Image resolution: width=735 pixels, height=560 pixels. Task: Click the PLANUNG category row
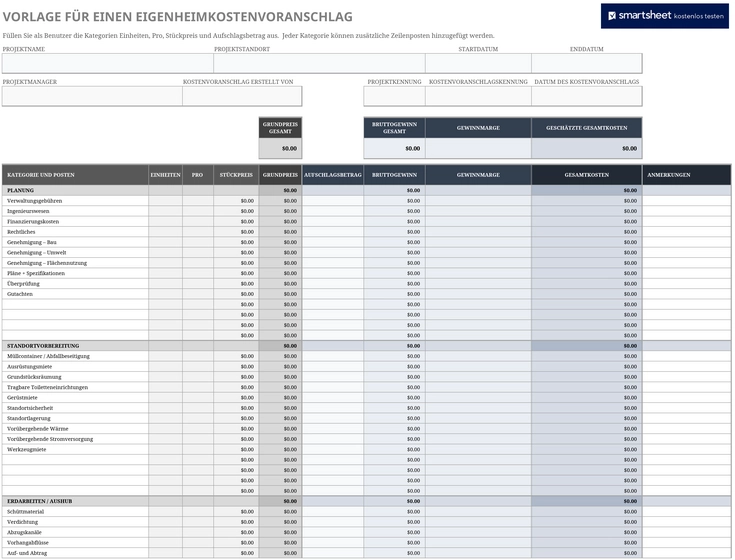[x=367, y=190]
